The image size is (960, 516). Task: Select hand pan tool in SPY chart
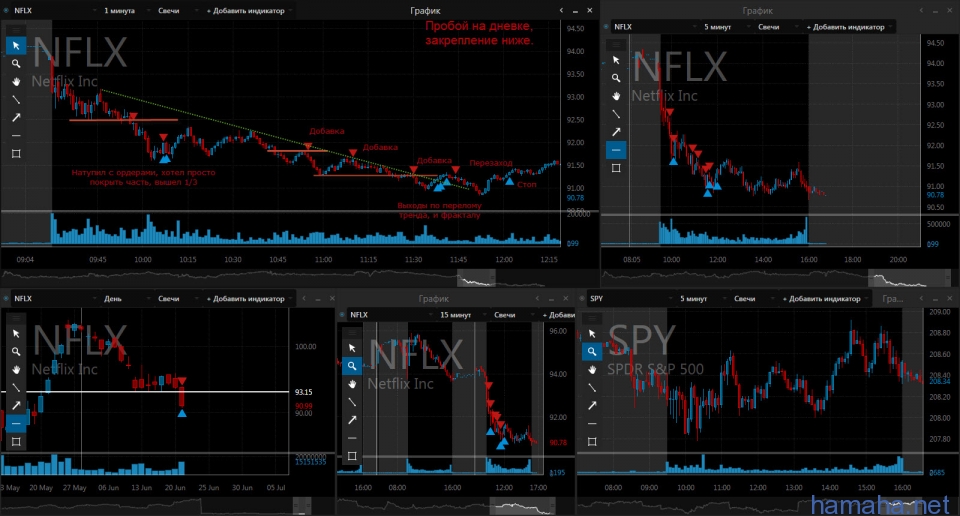click(x=591, y=370)
